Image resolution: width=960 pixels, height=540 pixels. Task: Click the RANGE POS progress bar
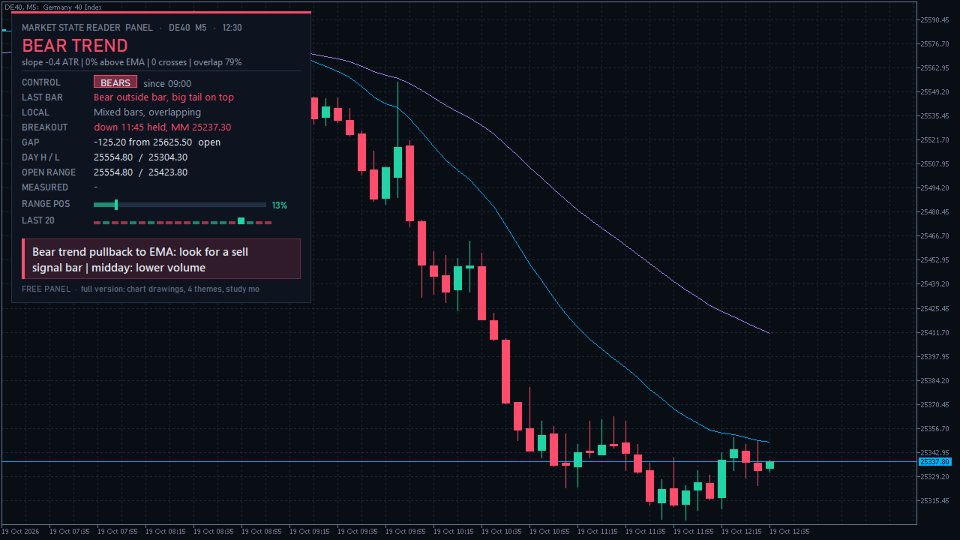[x=179, y=204]
